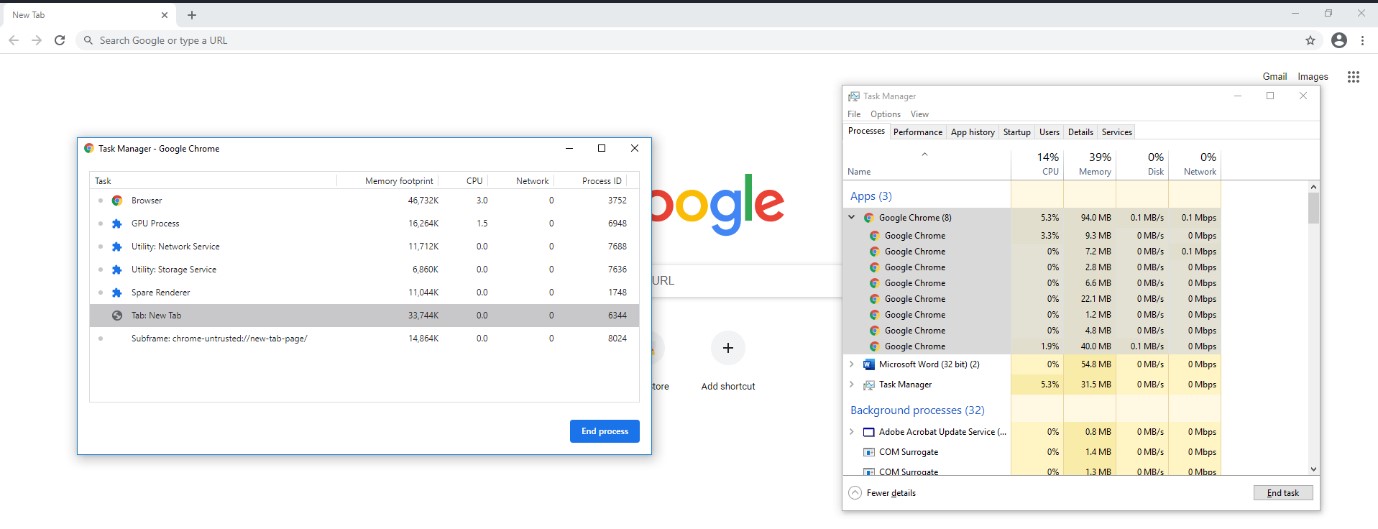Reload the page with the refresh icon

click(x=60, y=40)
